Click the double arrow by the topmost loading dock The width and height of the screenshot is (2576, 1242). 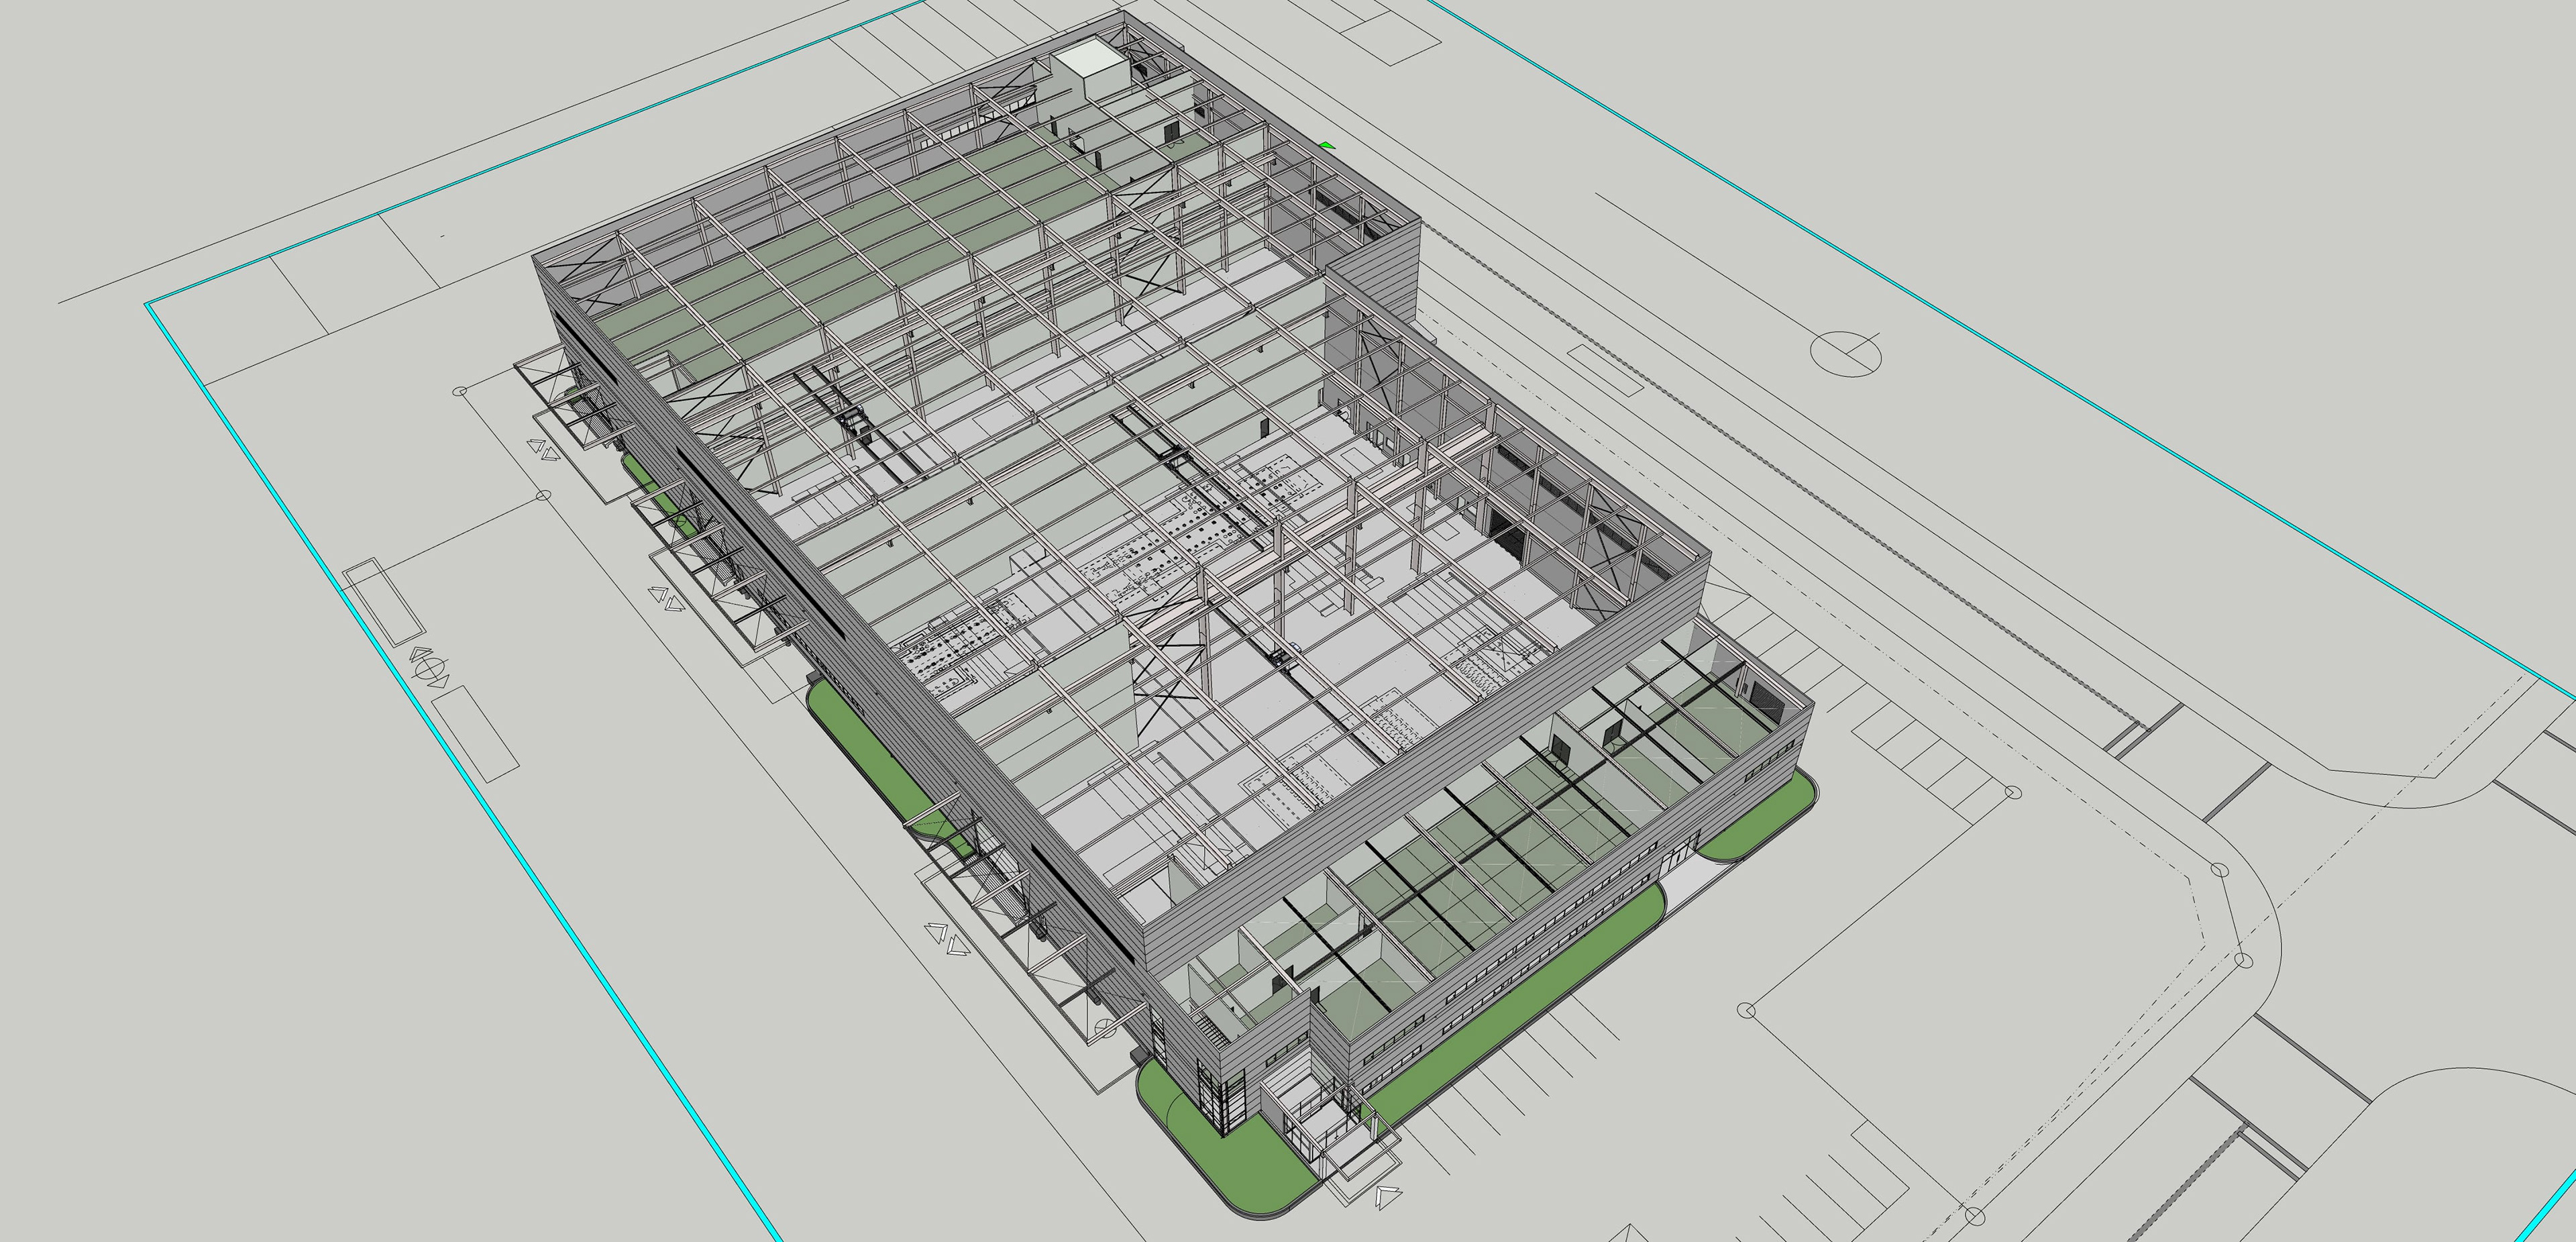click(545, 451)
